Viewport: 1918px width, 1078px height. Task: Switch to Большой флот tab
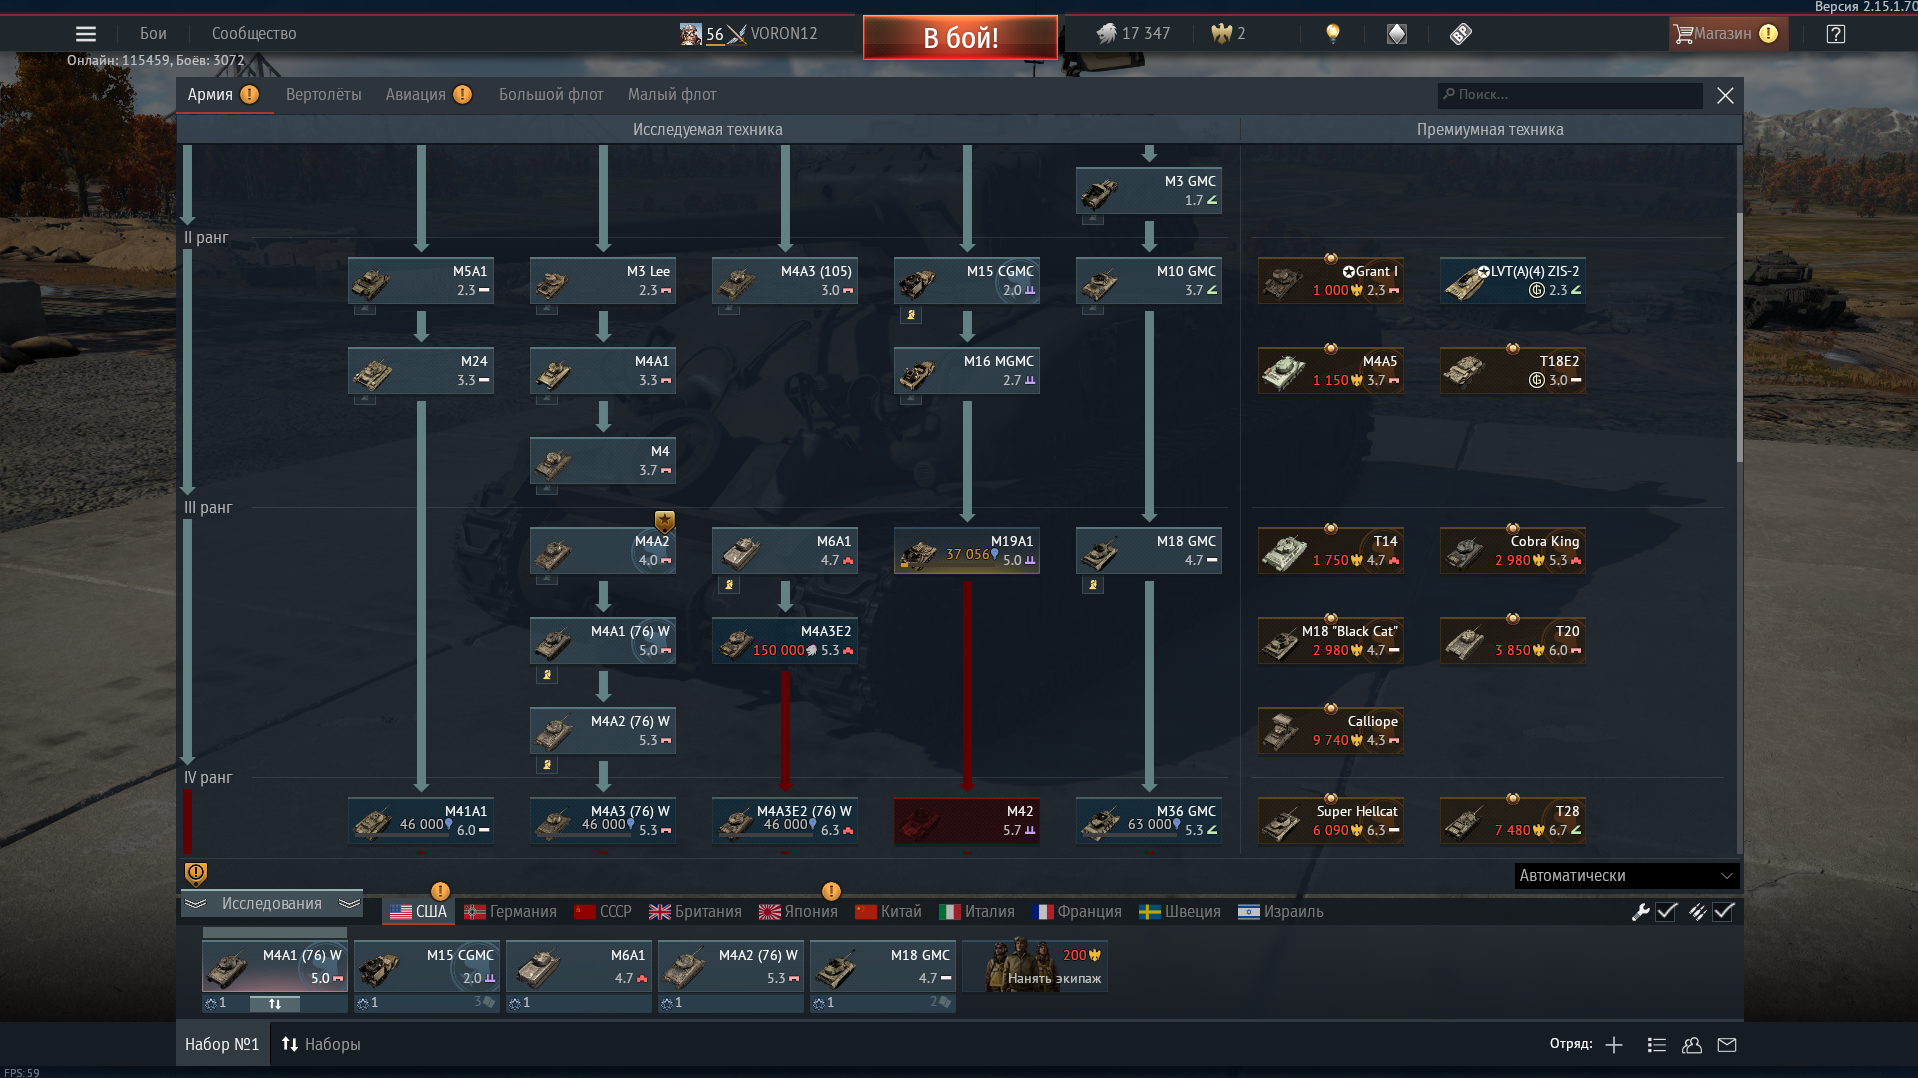pos(551,95)
